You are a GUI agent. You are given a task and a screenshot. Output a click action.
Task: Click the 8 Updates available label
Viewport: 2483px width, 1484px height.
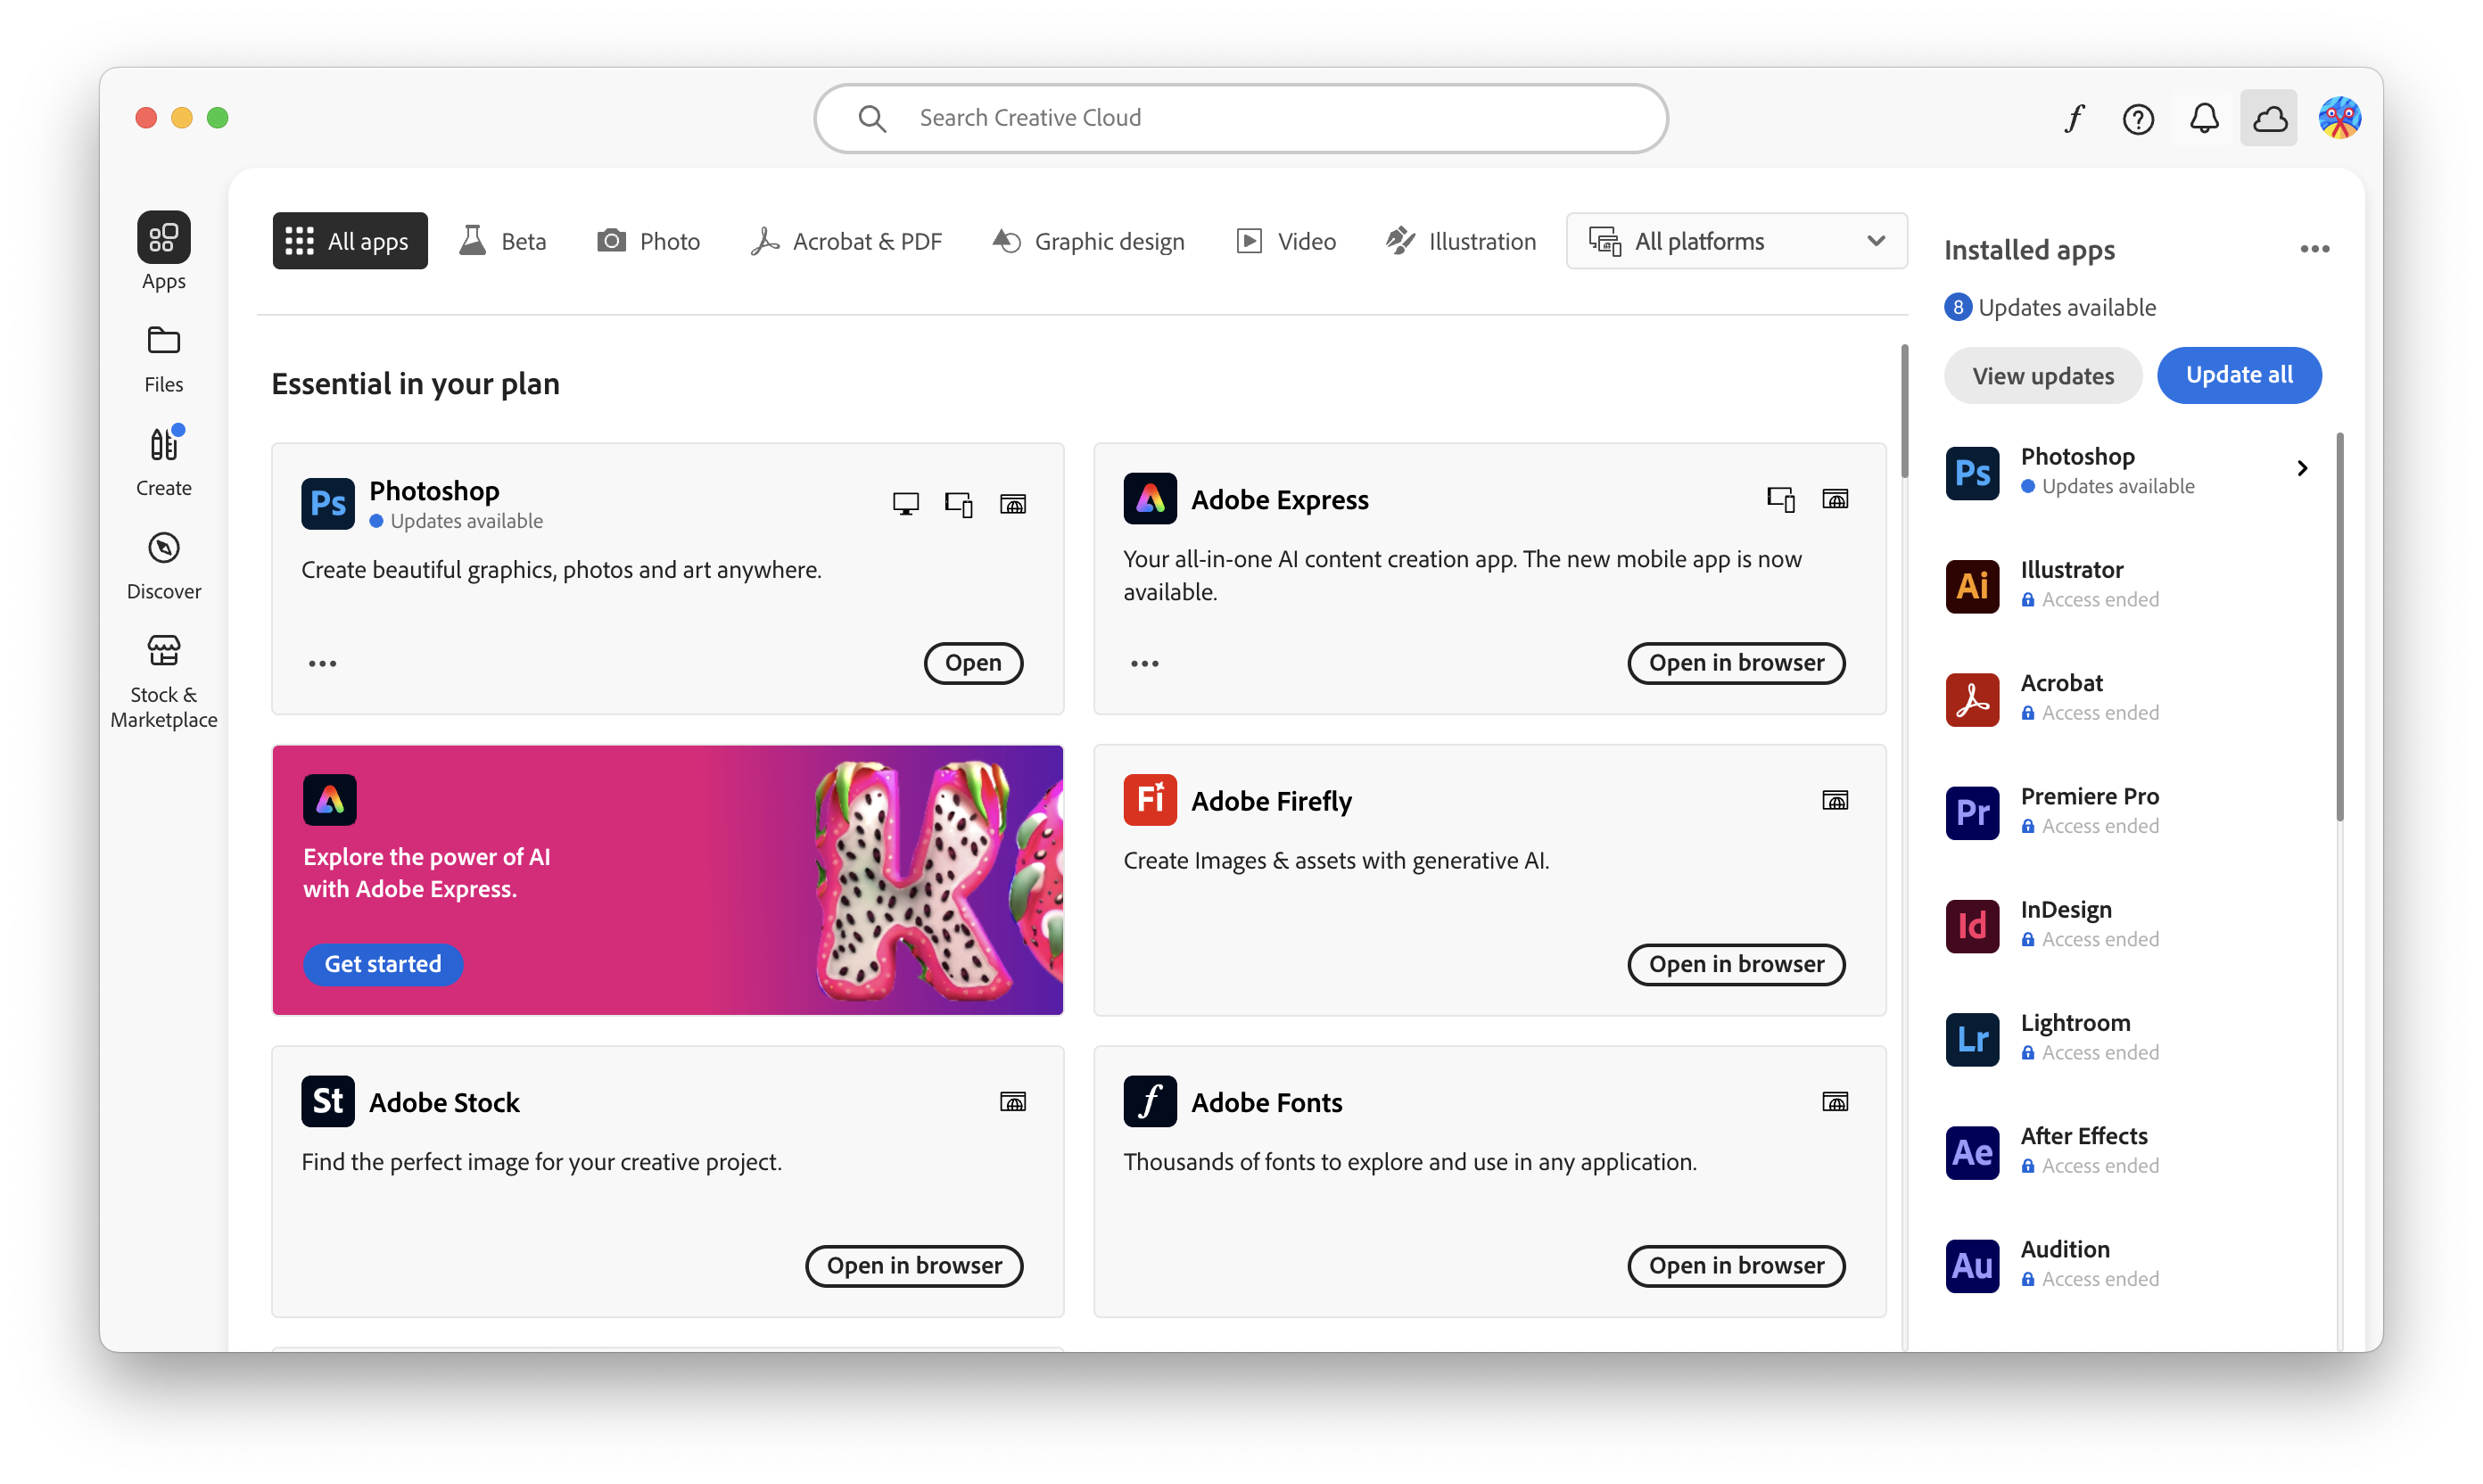2050,307
